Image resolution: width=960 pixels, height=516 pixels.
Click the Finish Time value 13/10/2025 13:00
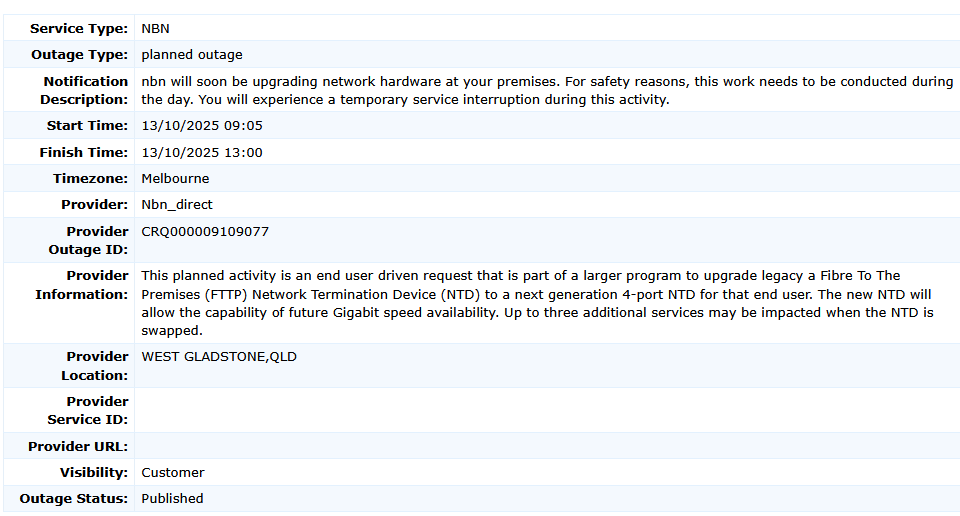point(202,153)
